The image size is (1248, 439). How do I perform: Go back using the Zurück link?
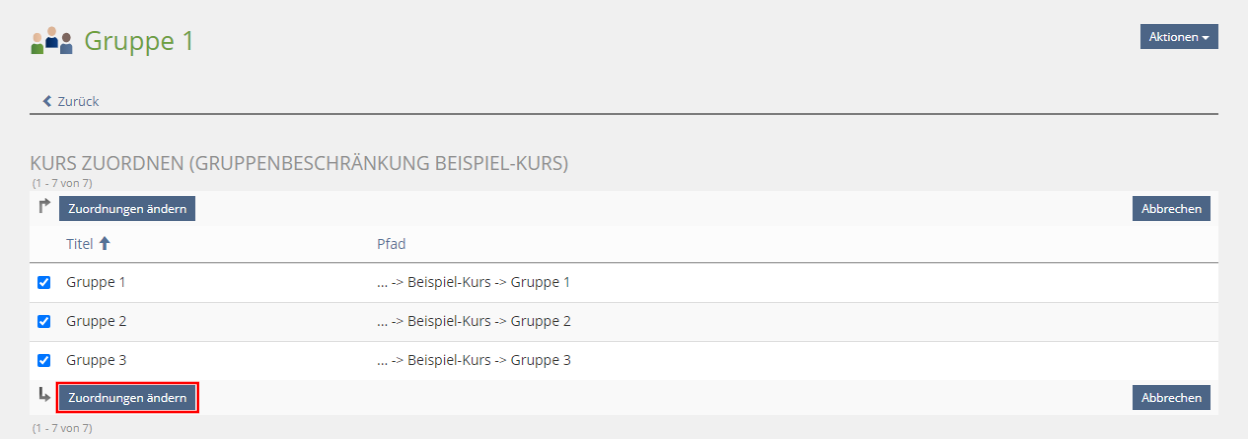[x=78, y=101]
